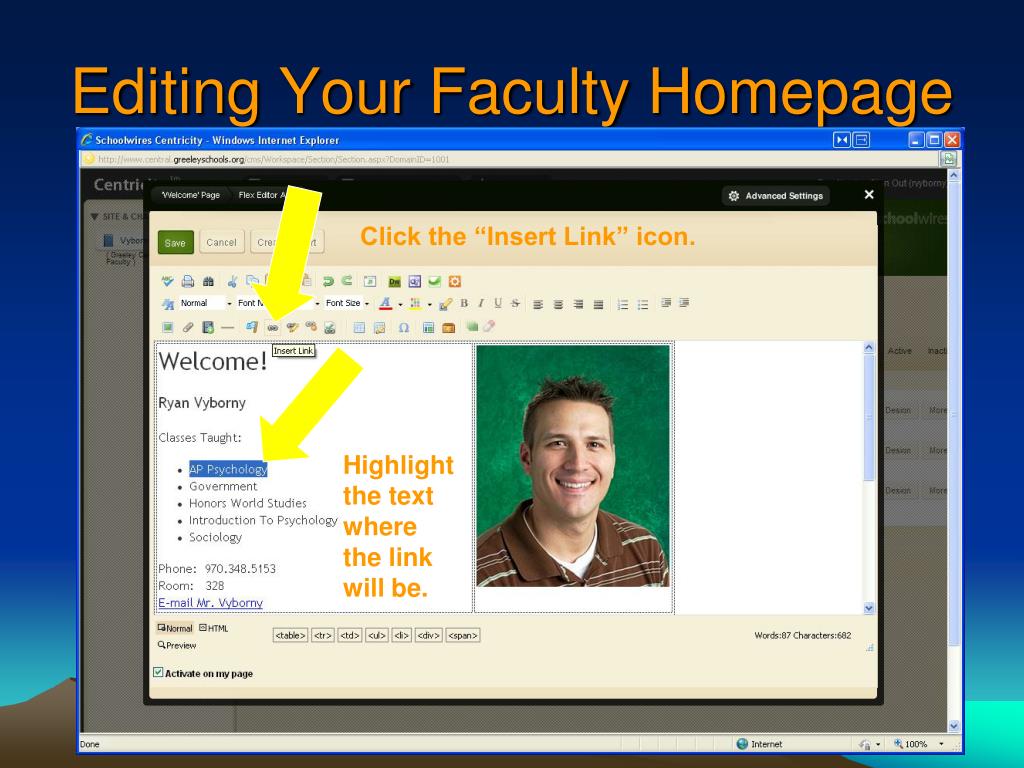Click the Insert Table grid icon
Image resolution: width=1024 pixels, height=768 pixels.
[x=359, y=327]
